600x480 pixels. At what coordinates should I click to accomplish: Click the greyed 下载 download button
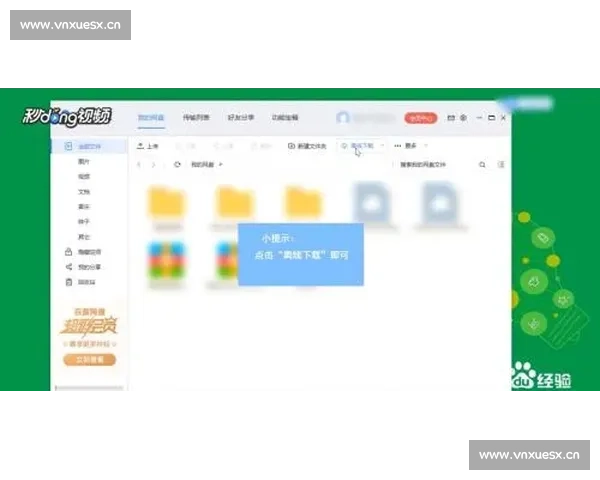coord(186,146)
